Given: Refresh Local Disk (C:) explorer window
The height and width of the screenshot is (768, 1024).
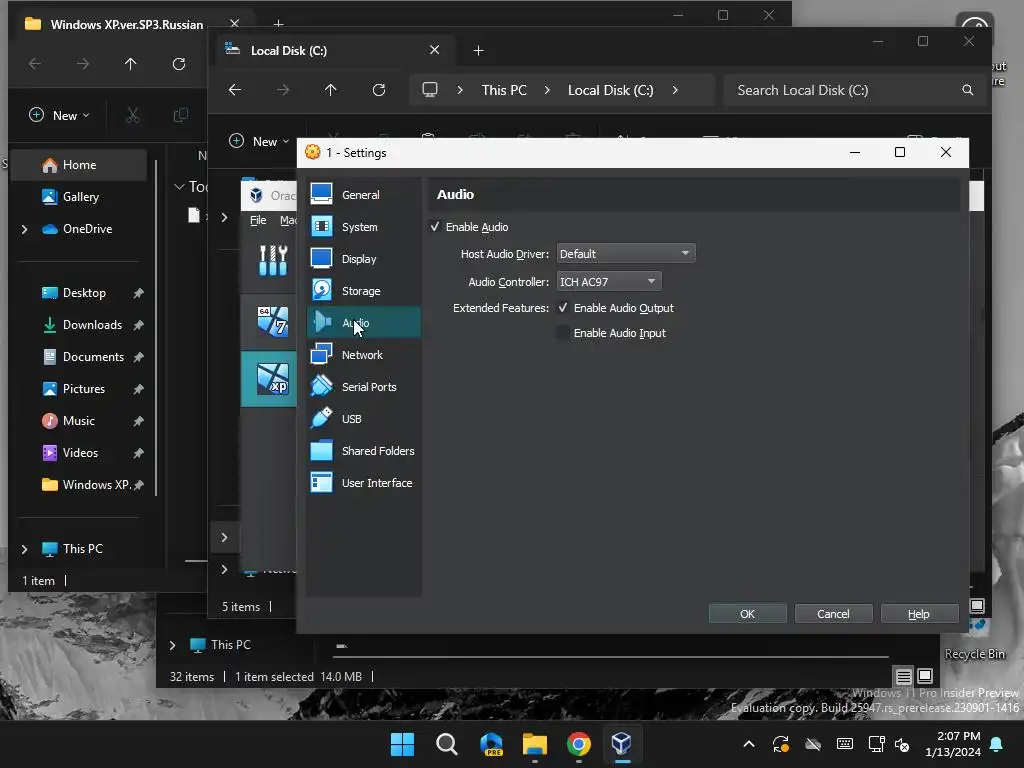Looking at the screenshot, I should (379, 90).
